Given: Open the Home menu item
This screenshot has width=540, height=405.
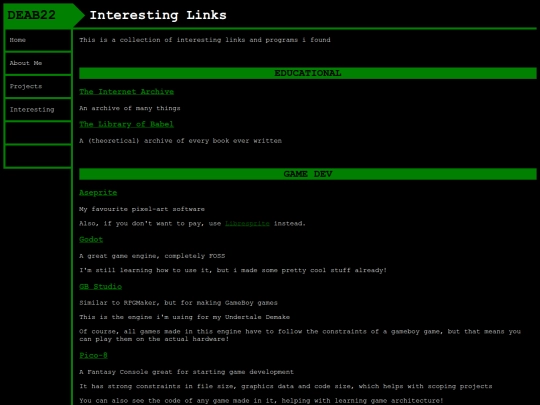Looking at the screenshot, I should pos(38,40).
